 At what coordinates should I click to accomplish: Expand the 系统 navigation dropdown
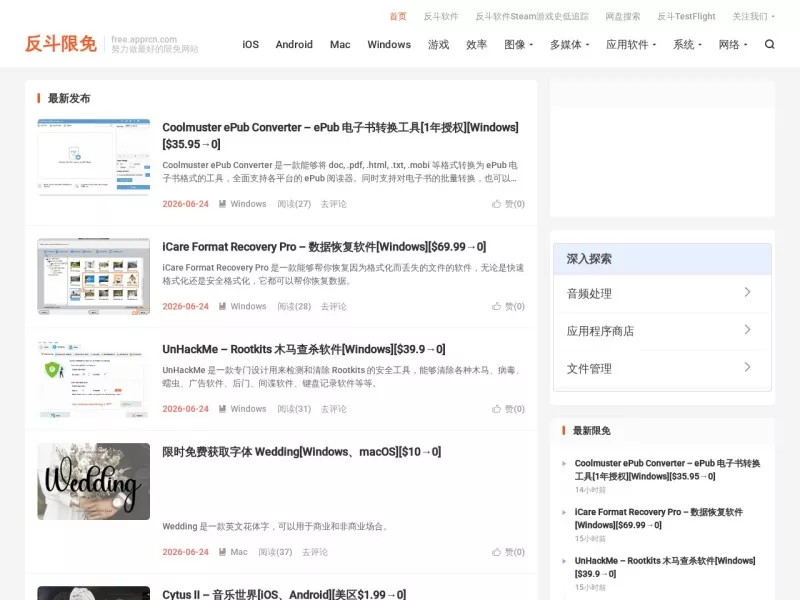687,45
